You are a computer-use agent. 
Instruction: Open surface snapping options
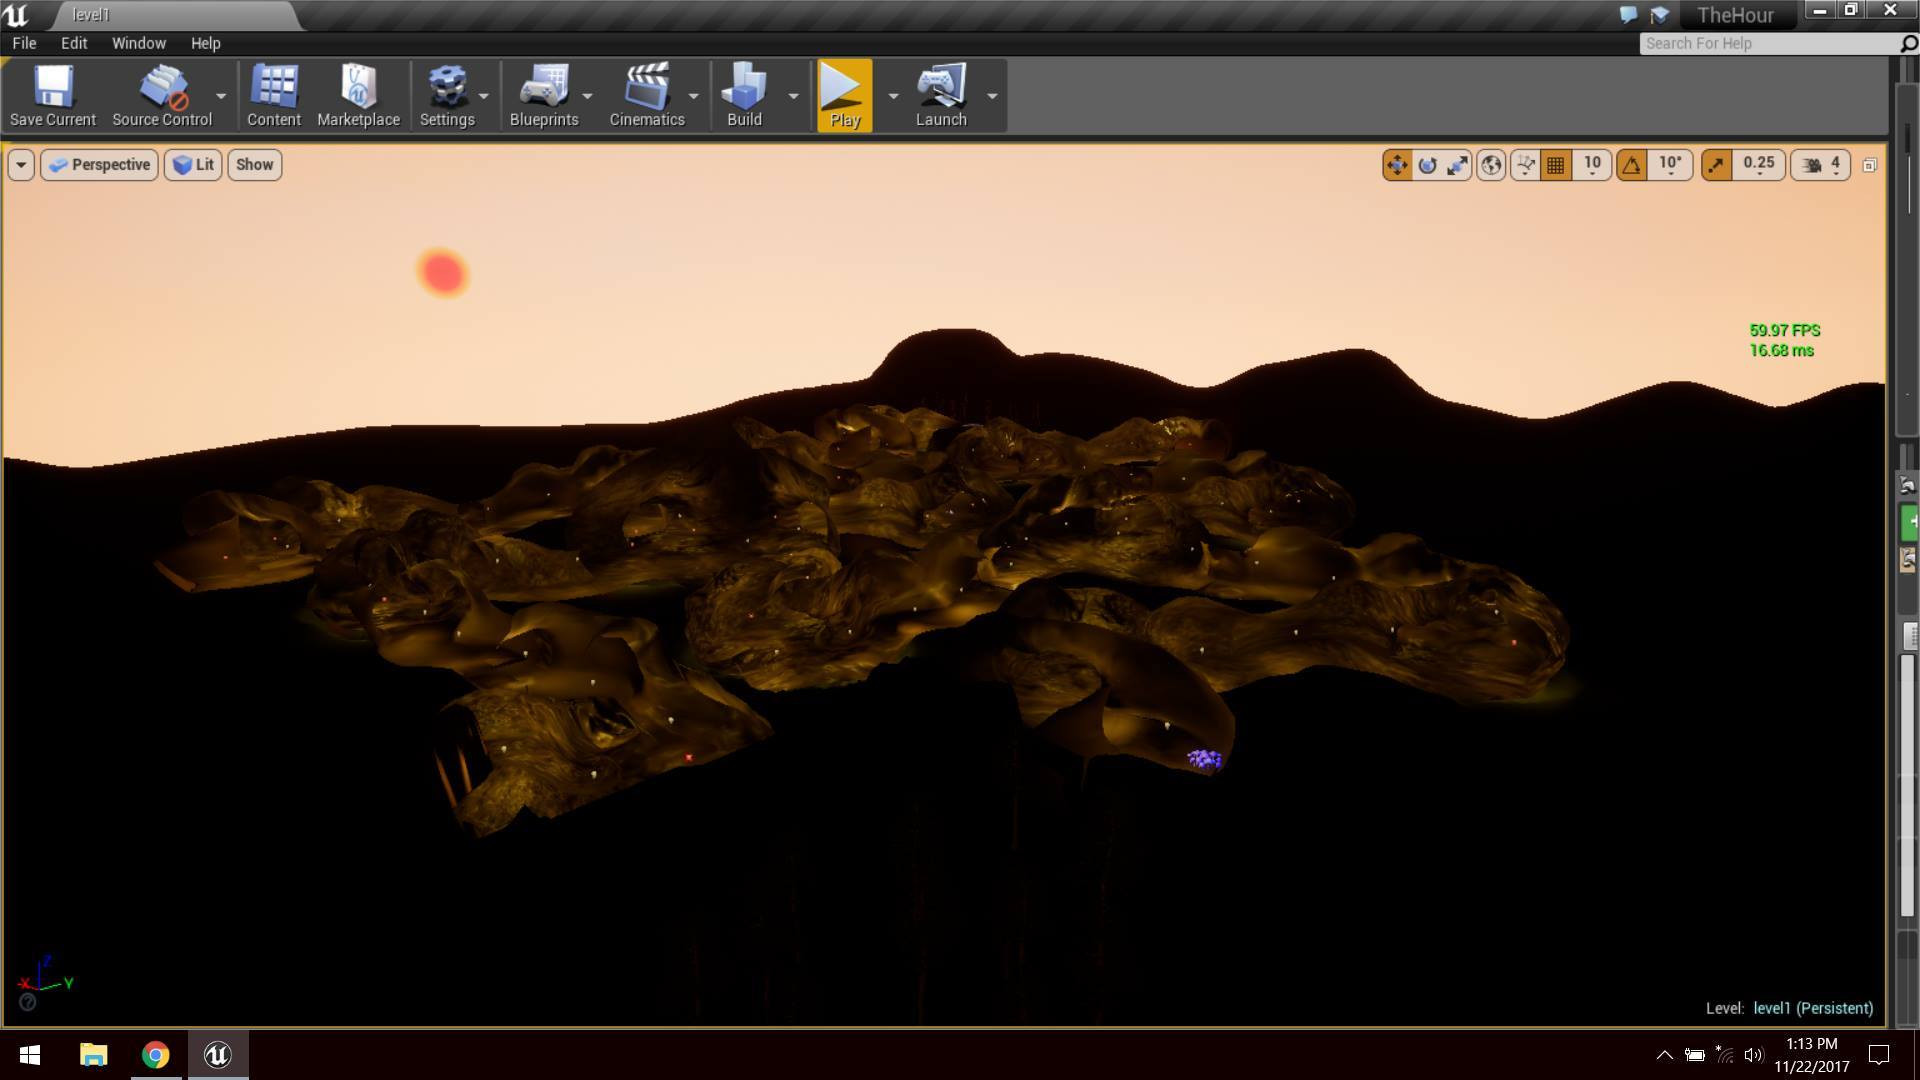click(x=1525, y=165)
